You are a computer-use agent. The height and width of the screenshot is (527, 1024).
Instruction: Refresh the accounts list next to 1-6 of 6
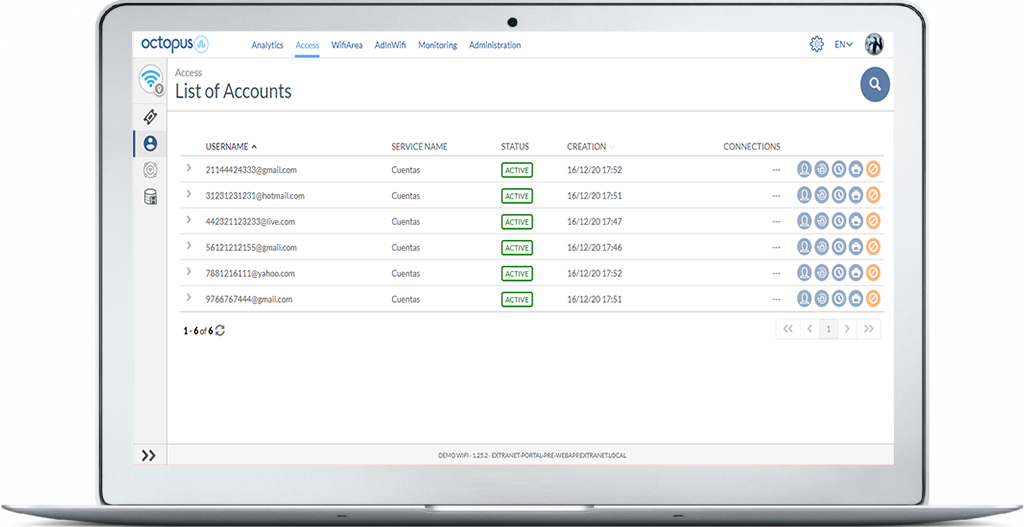[220, 330]
